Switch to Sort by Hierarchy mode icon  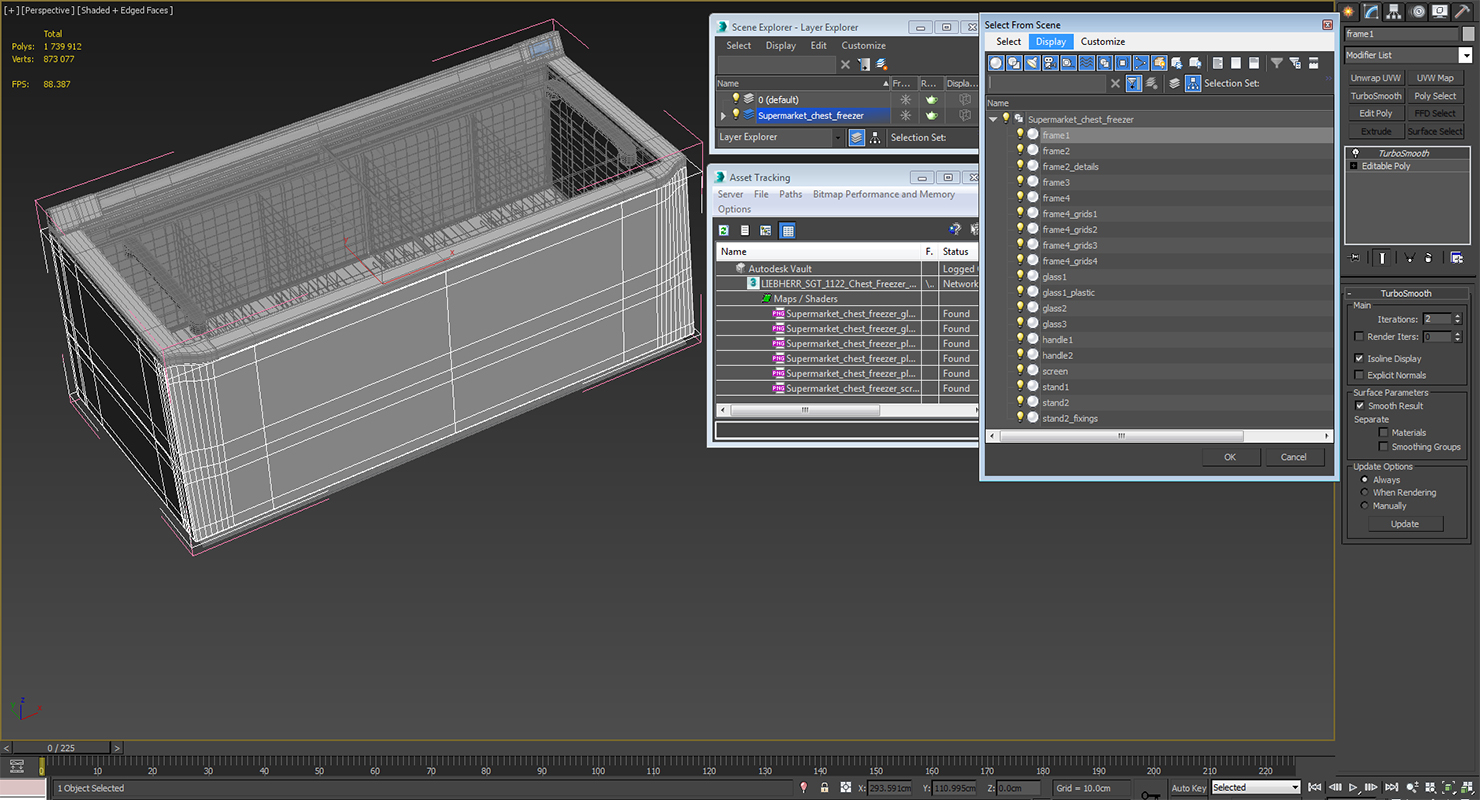click(1193, 83)
